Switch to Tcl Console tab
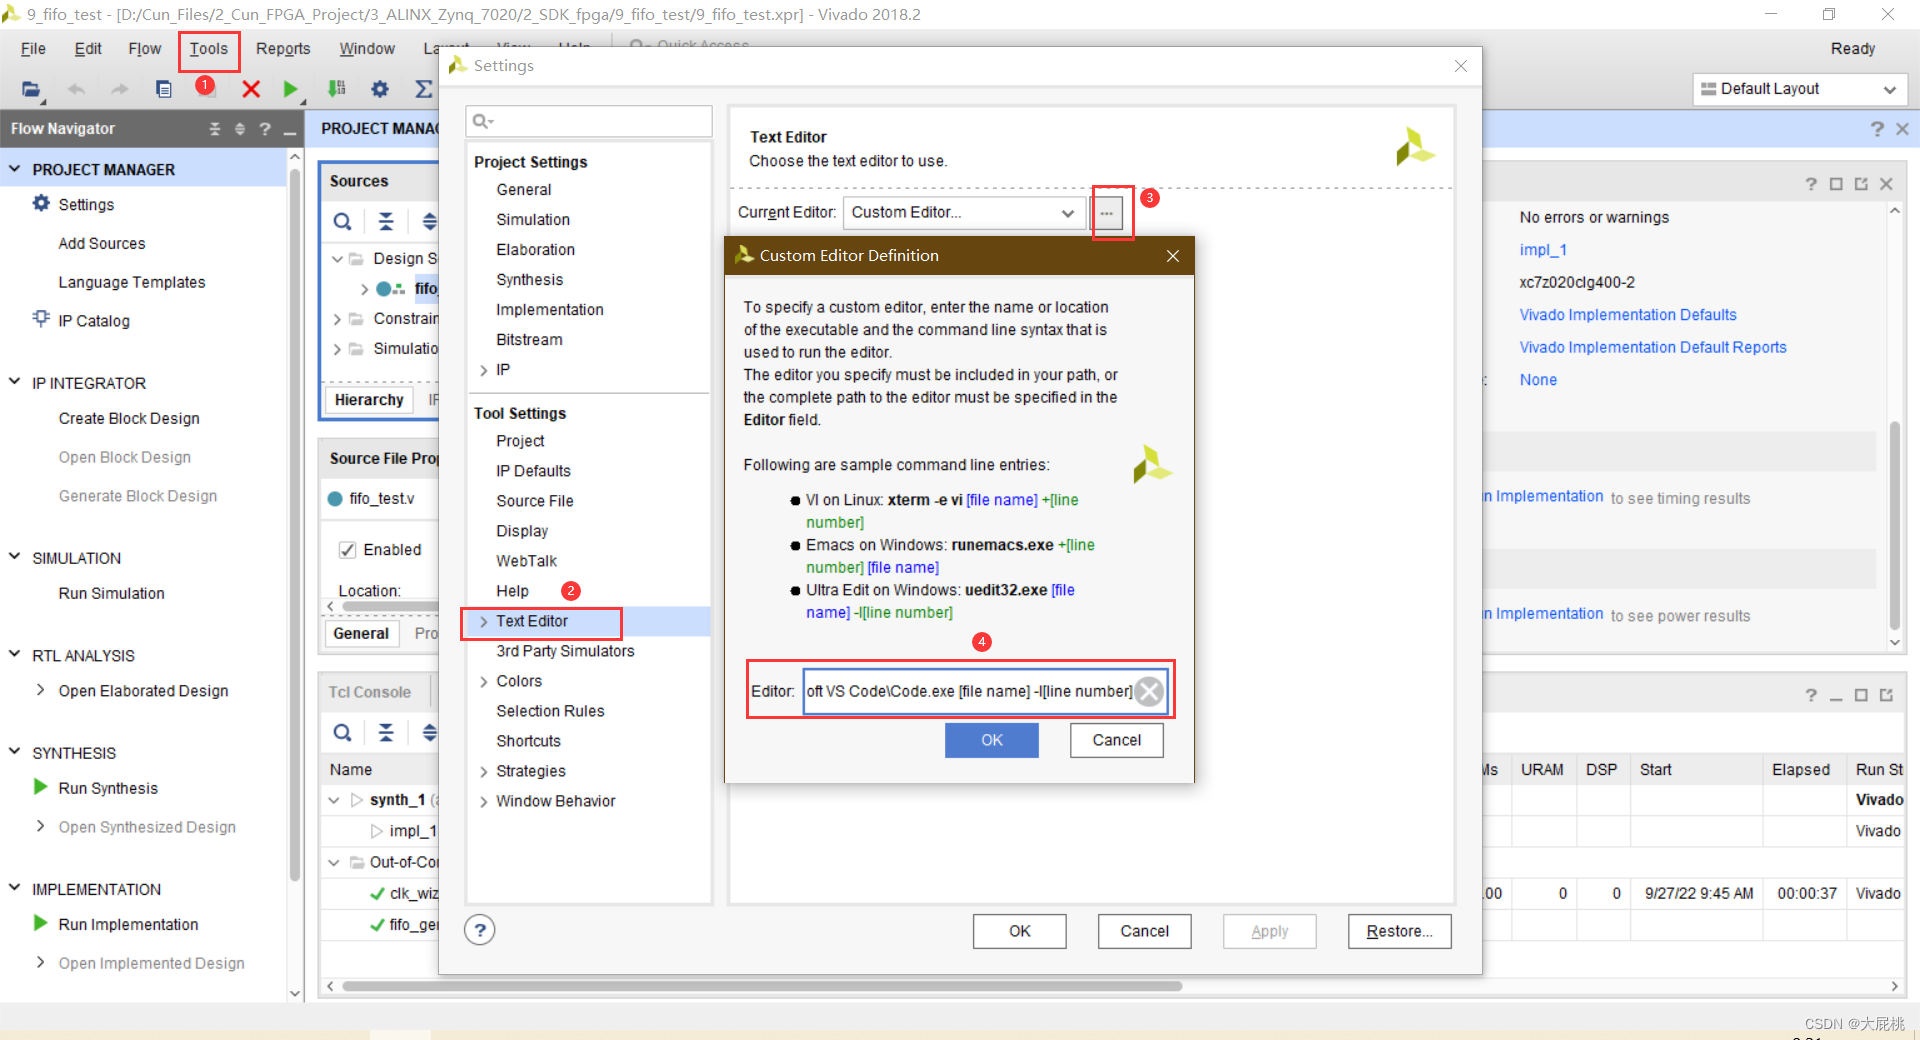The height and width of the screenshot is (1040, 1920). coord(370,692)
